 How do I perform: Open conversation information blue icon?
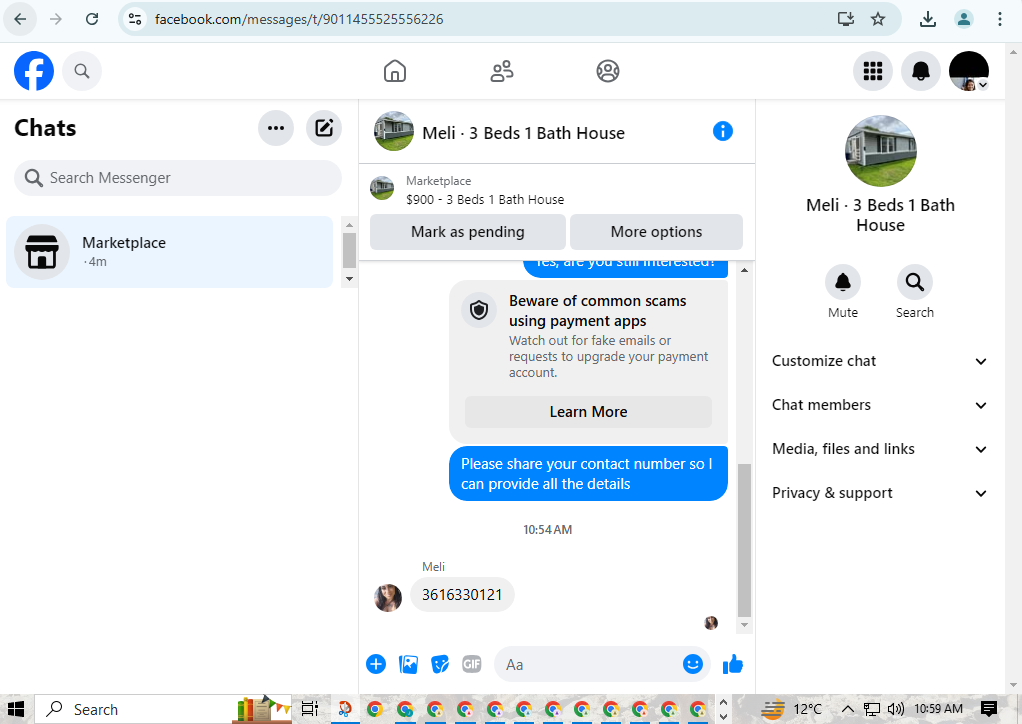pyautogui.click(x=723, y=132)
